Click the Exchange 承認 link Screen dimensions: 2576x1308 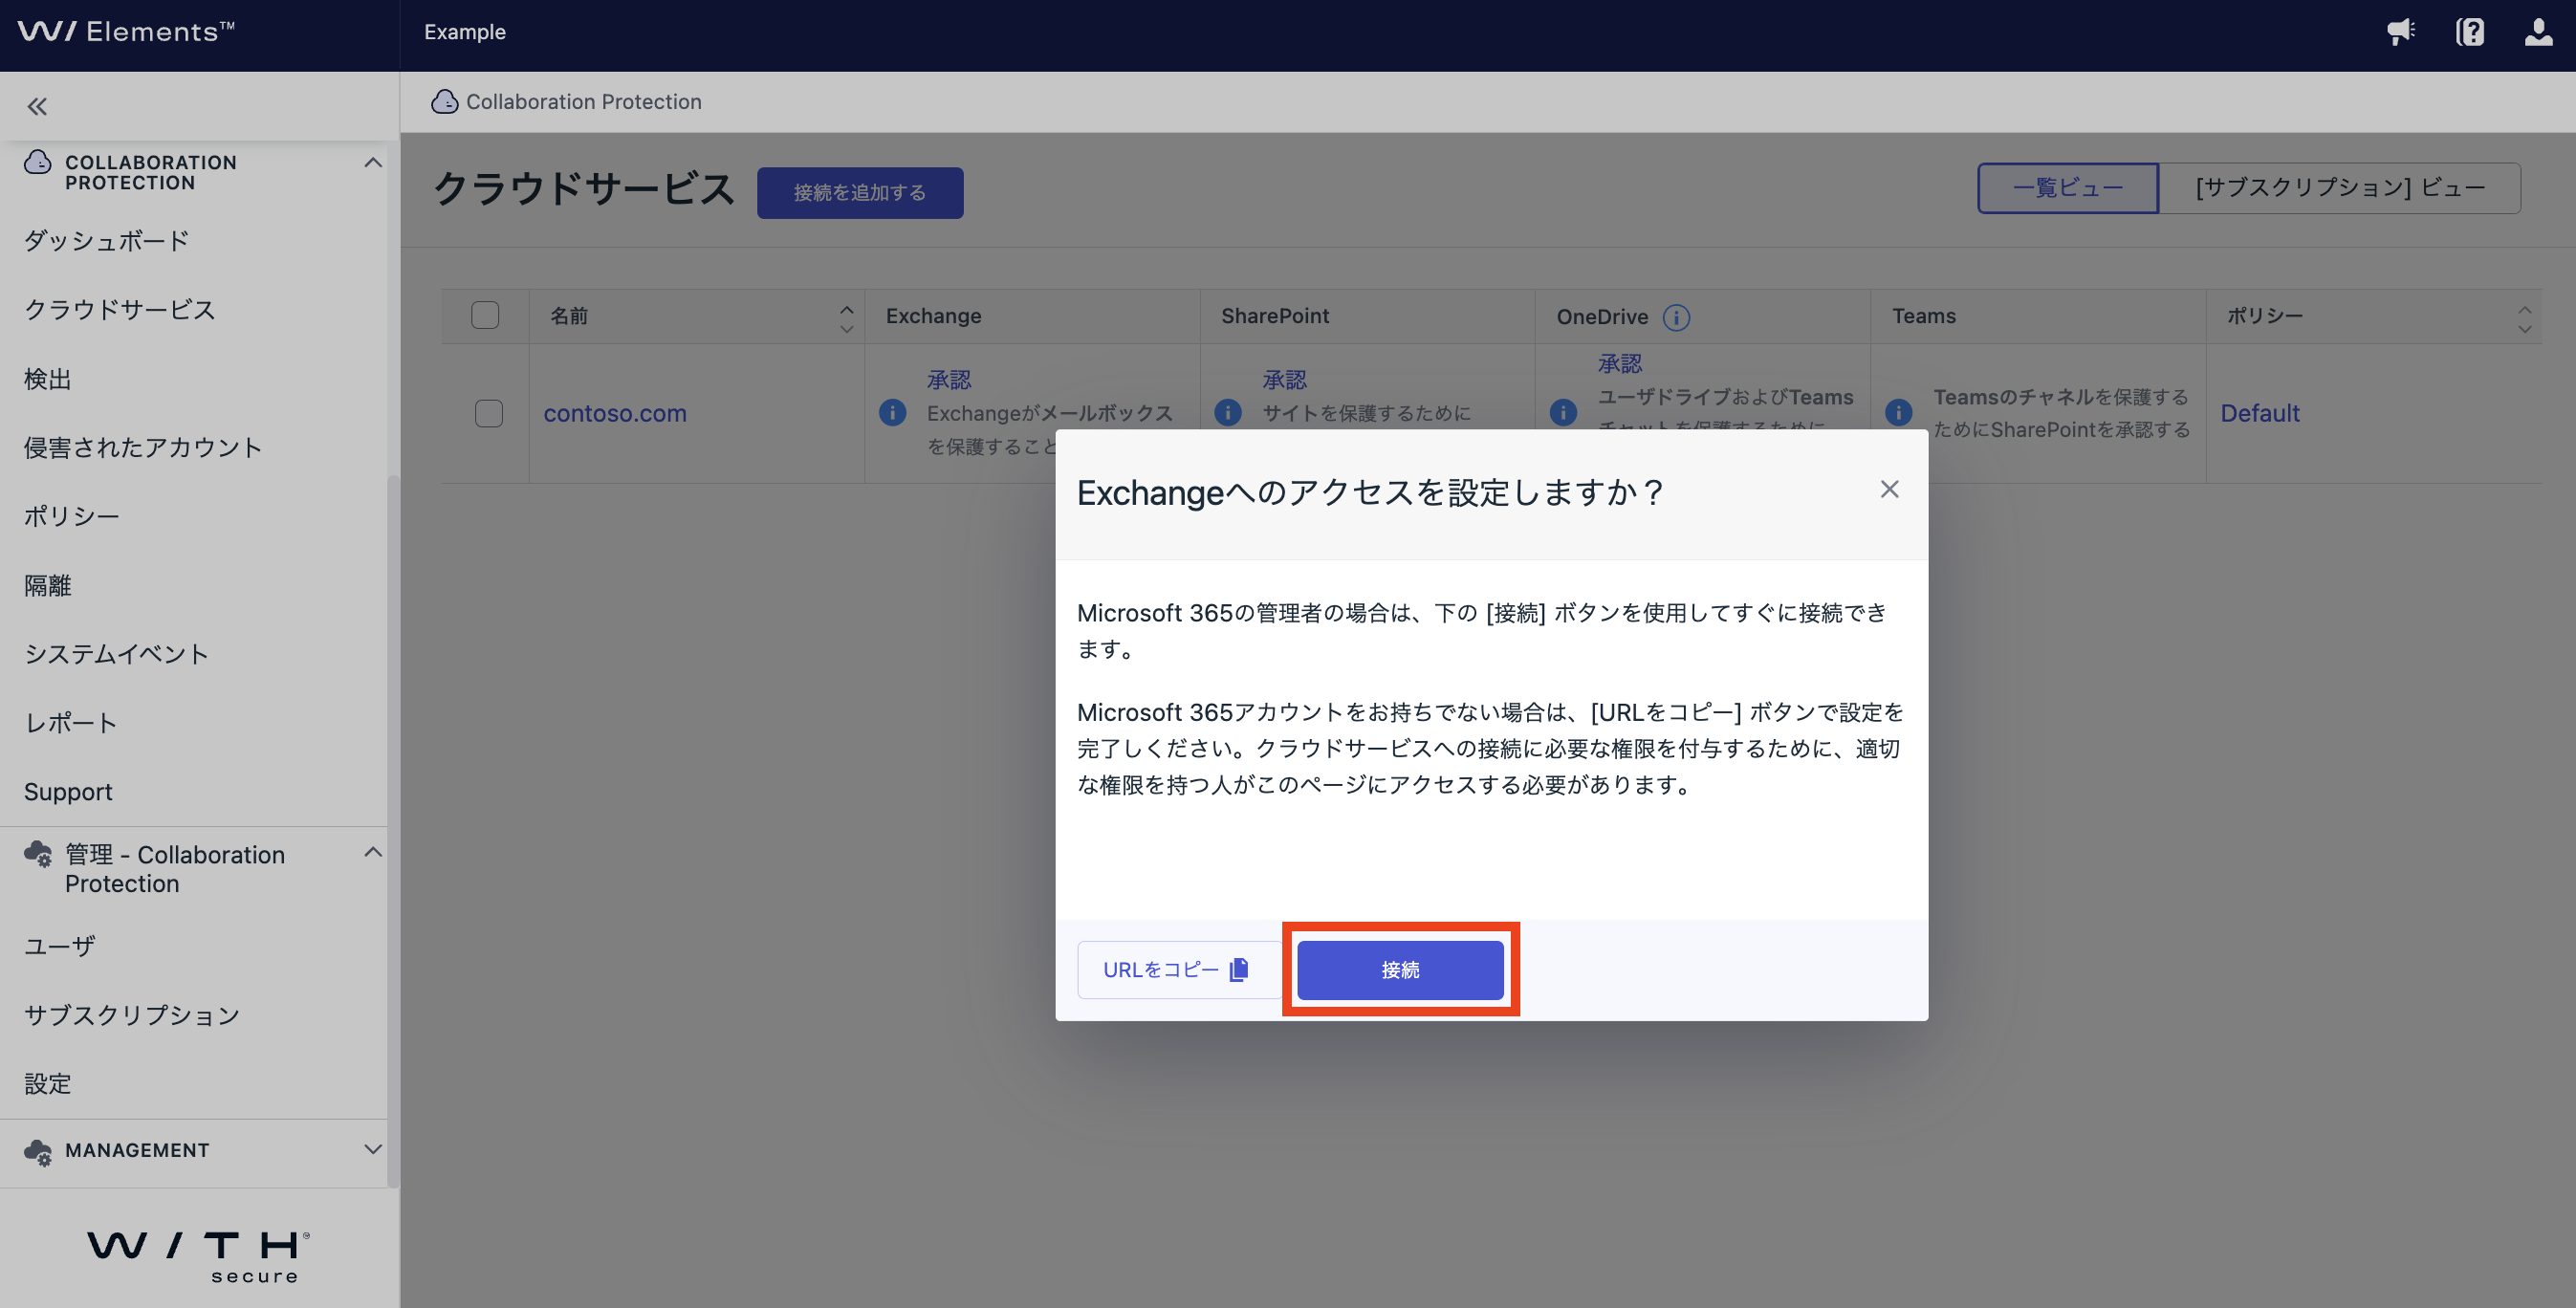949,380
